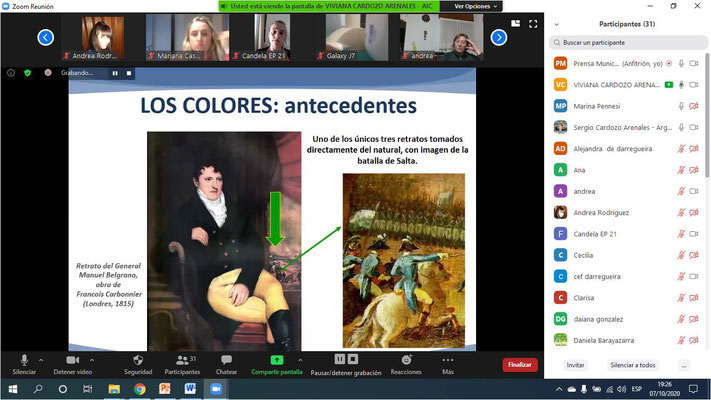Viewport: 711px width, 400px height.
Task: Click green sharing icon for VIVIANA CARDOZO
Action: point(669,85)
